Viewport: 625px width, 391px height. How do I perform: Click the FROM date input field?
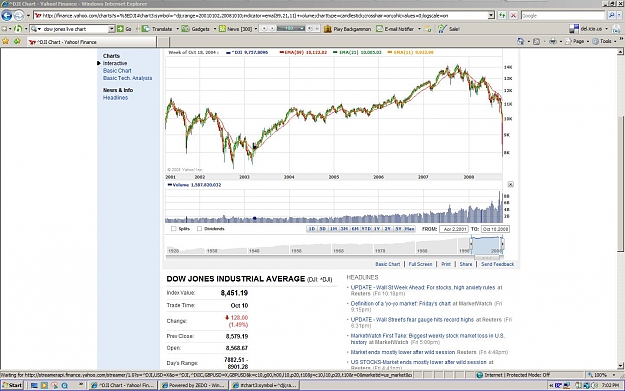pos(454,229)
